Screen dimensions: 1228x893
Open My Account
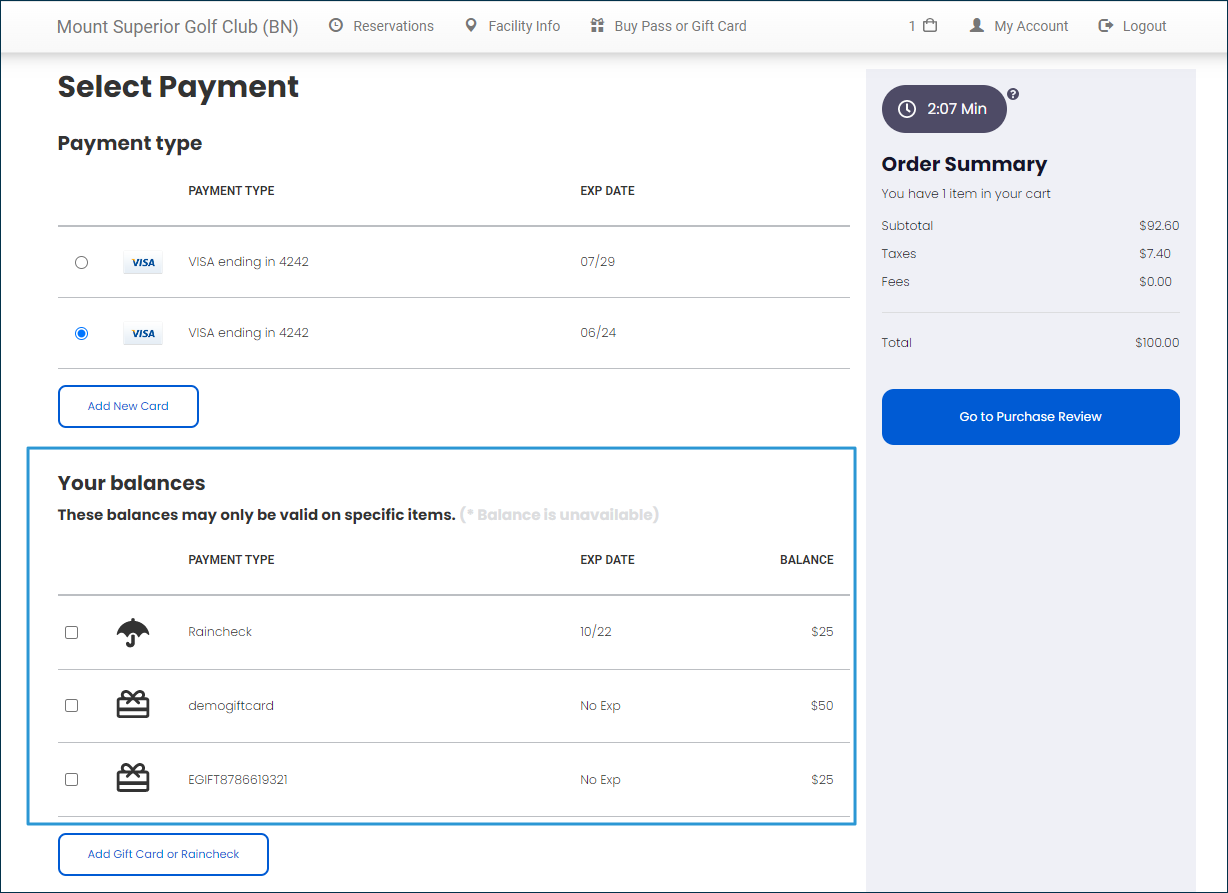click(x=1019, y=26)
